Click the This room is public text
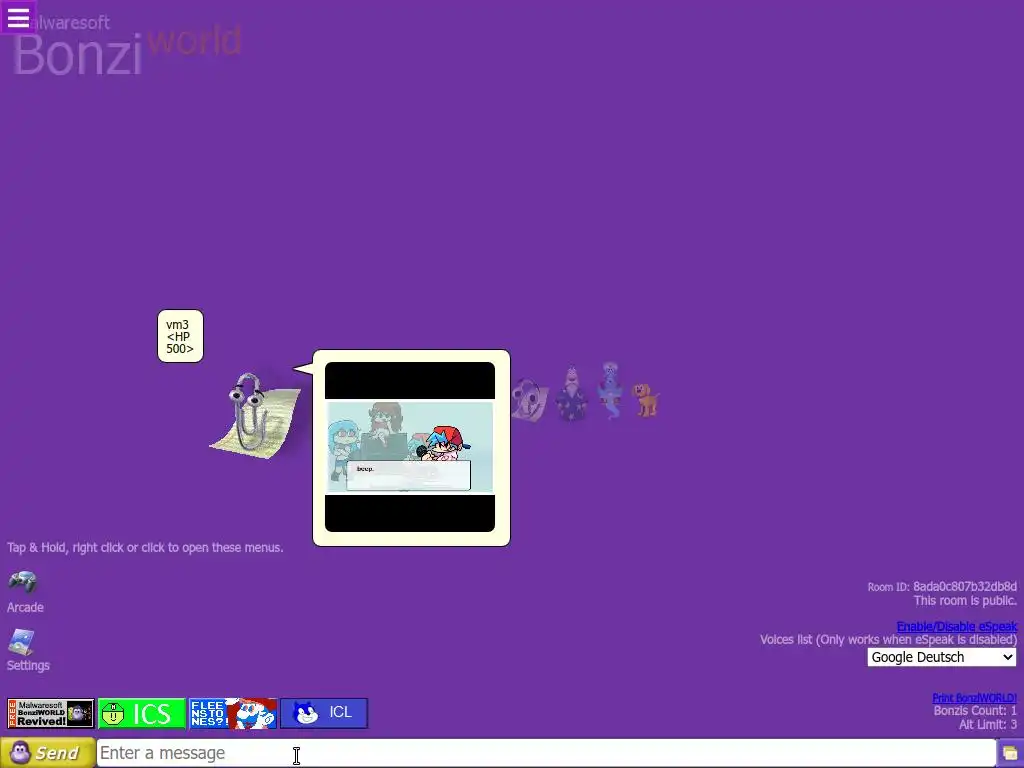Screen dimensions: 1024x768 (965, 601)
